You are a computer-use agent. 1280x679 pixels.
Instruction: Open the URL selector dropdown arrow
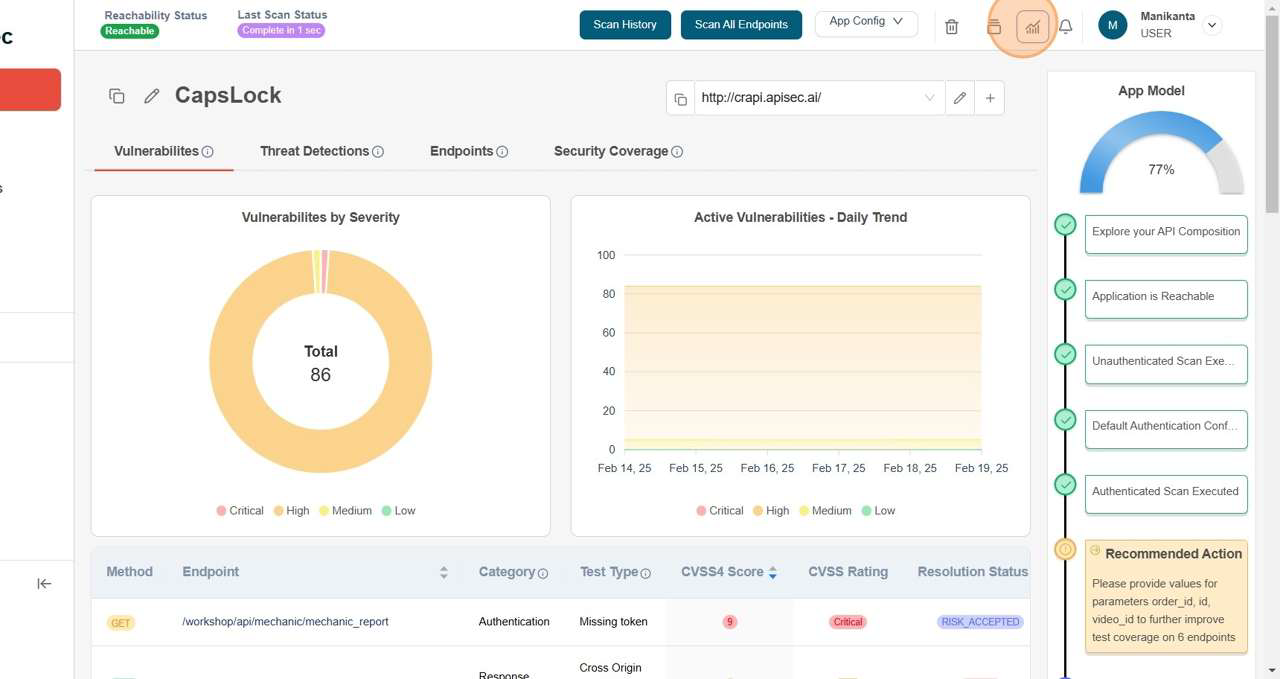click(x=929, y=97)
